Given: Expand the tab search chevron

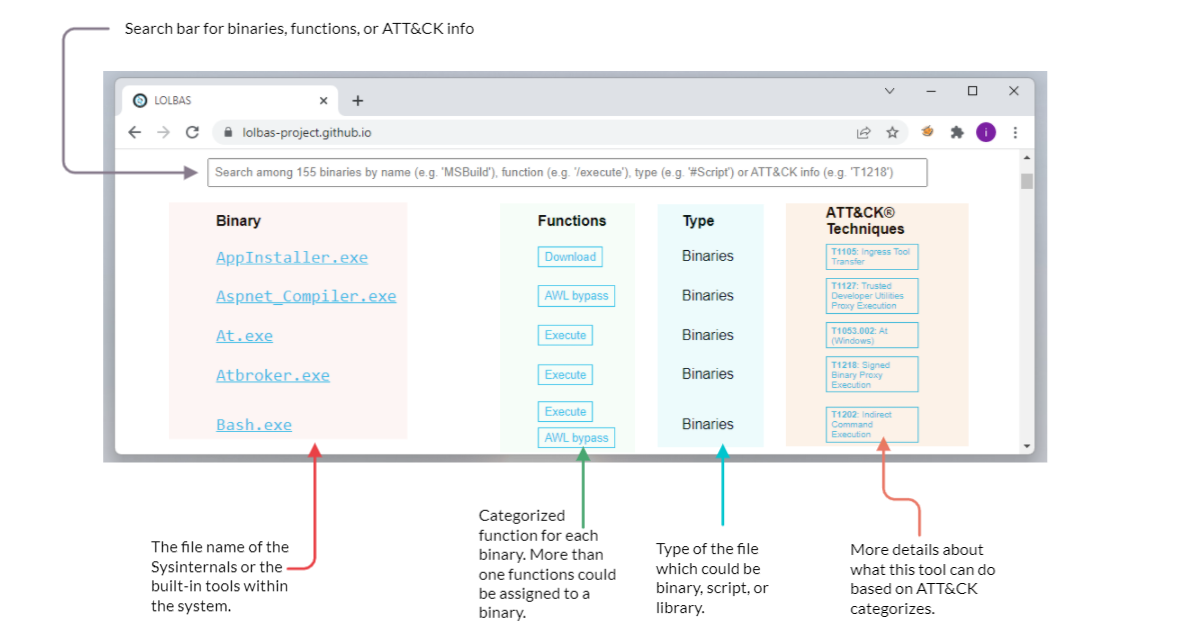Looking at the screenshot, I should (889, 91).
